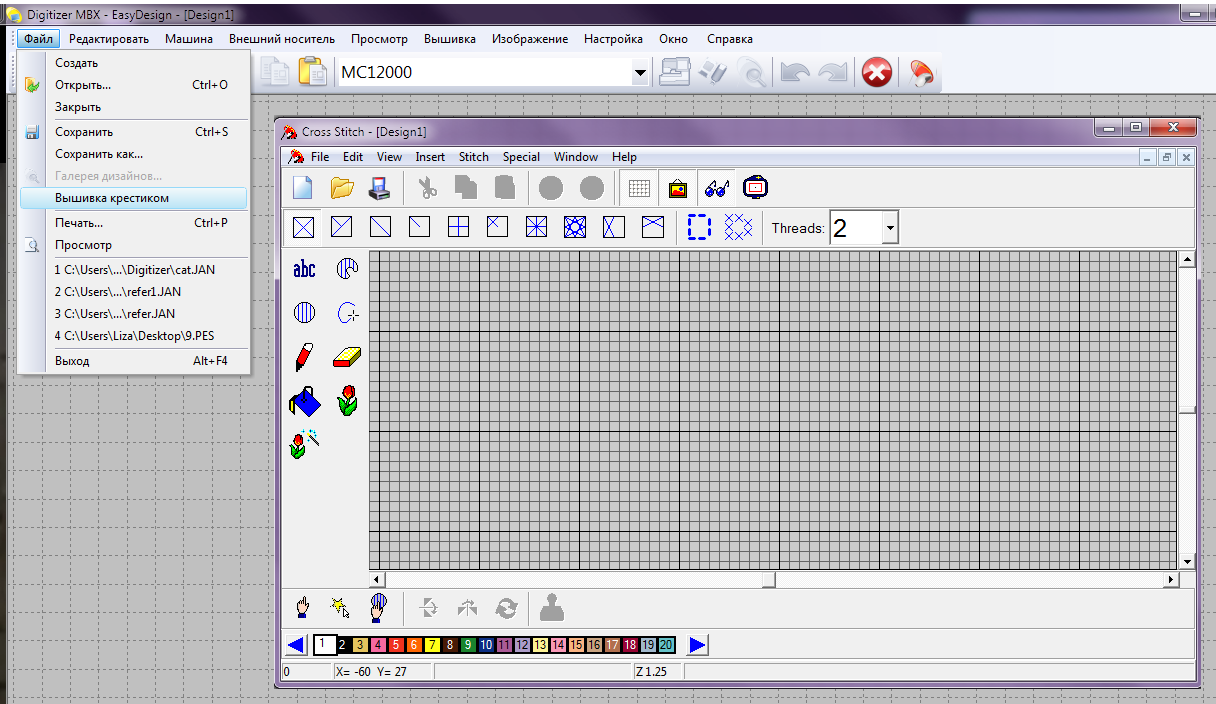Viewport: 1216px width, 704px height.
Task: Click the tulip with magic wand tool
Action: click(304, 444)
